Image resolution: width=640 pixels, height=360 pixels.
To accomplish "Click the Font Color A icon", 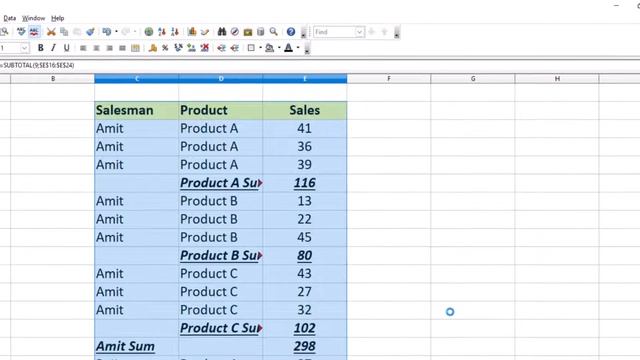I will [x=288, y=48].
